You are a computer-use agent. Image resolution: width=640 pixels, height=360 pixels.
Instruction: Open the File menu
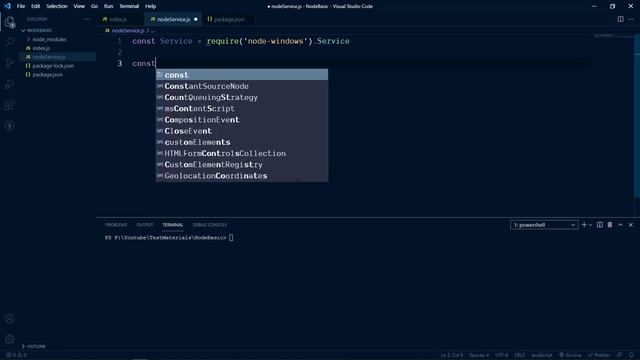[21, 6]
